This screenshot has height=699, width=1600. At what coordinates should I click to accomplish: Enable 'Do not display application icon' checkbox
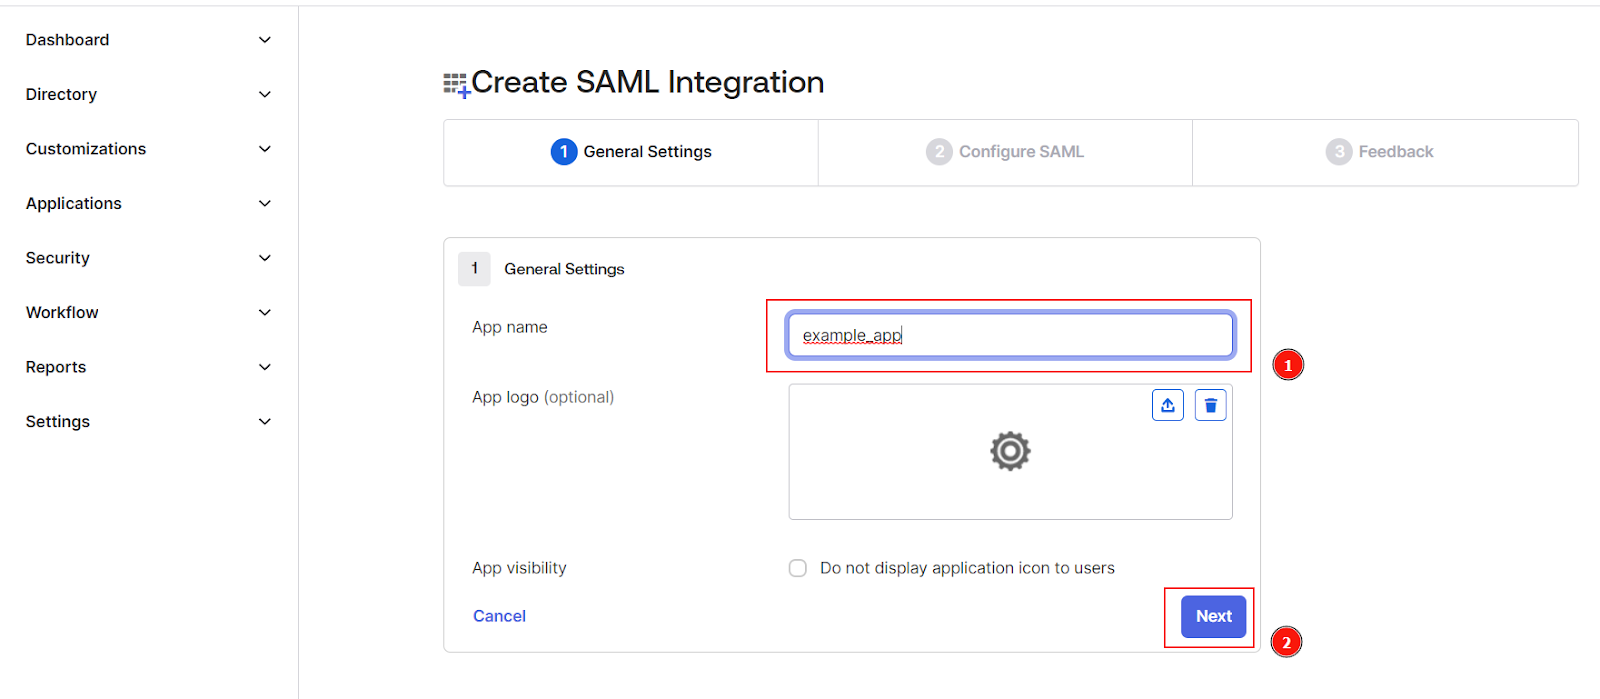[x=798, y=568]
